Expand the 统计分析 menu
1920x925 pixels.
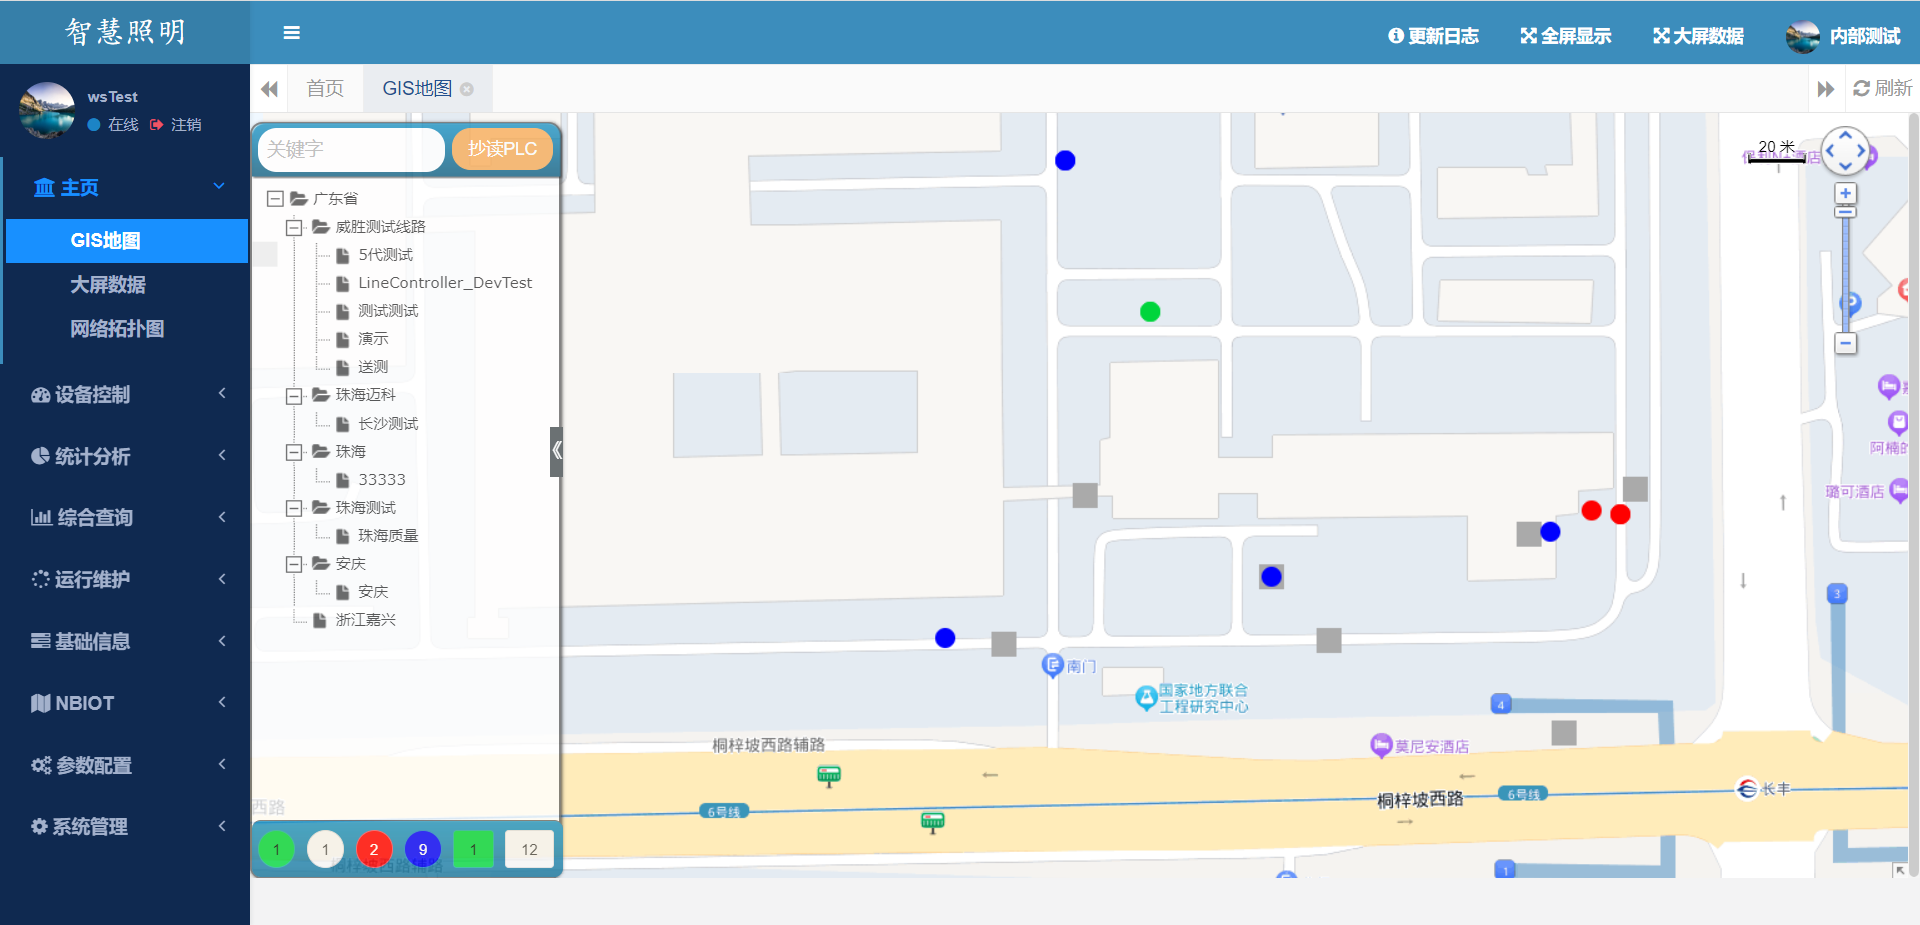(x=125, y=457)
